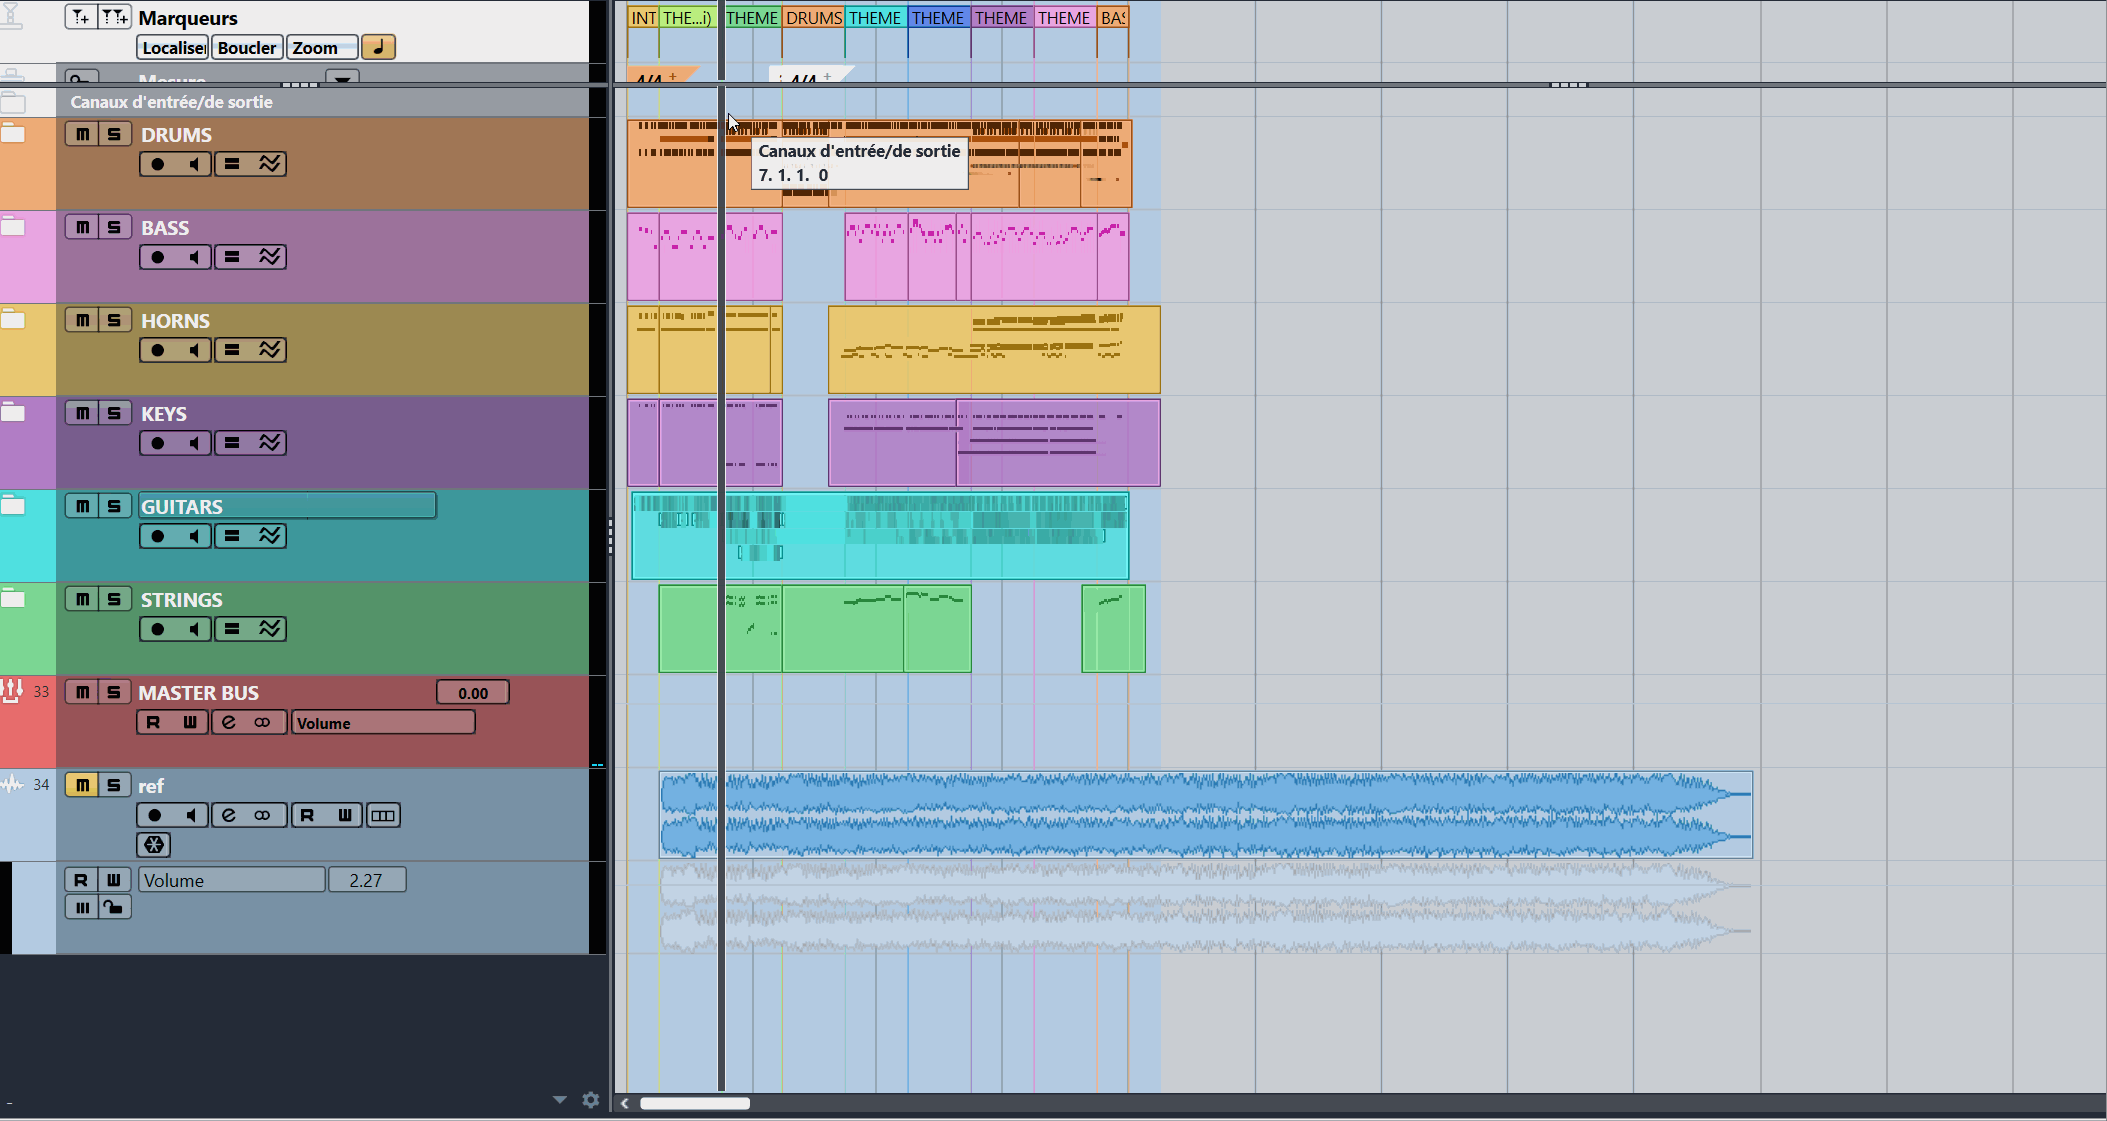Image resolution: width=2107 pixels, height=1121 pixels.
Task: Unmute the ref track
Action: [x=82, y=785]
